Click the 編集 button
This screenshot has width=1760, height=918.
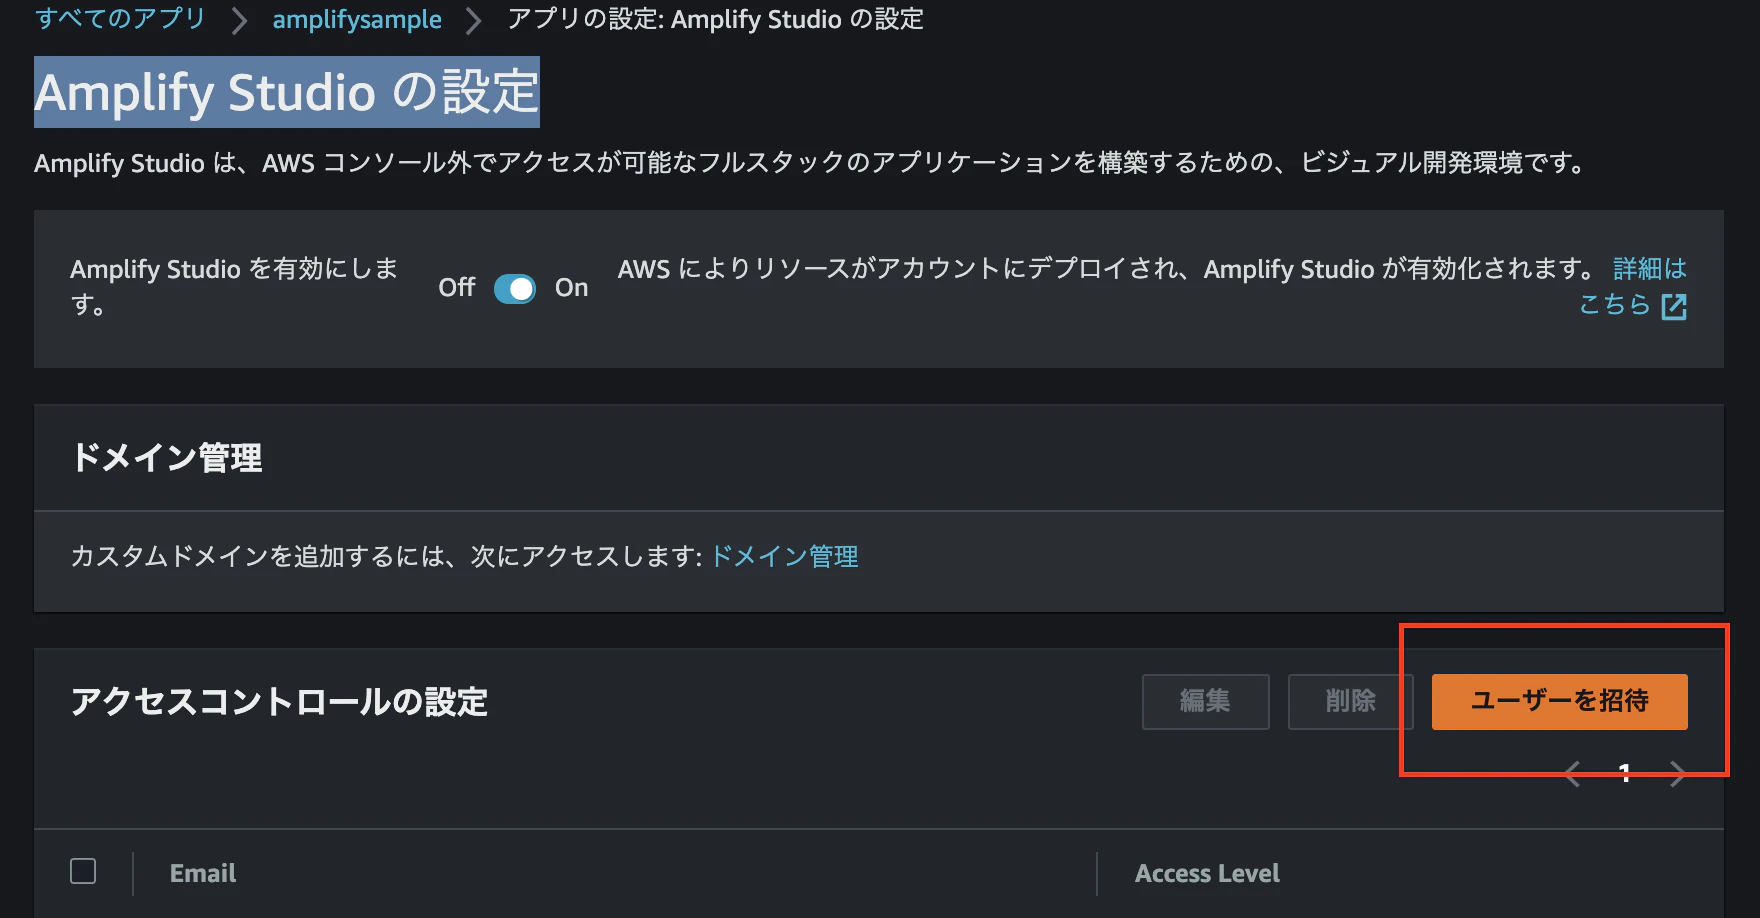pyautogui.click(x=1205, y=701)
